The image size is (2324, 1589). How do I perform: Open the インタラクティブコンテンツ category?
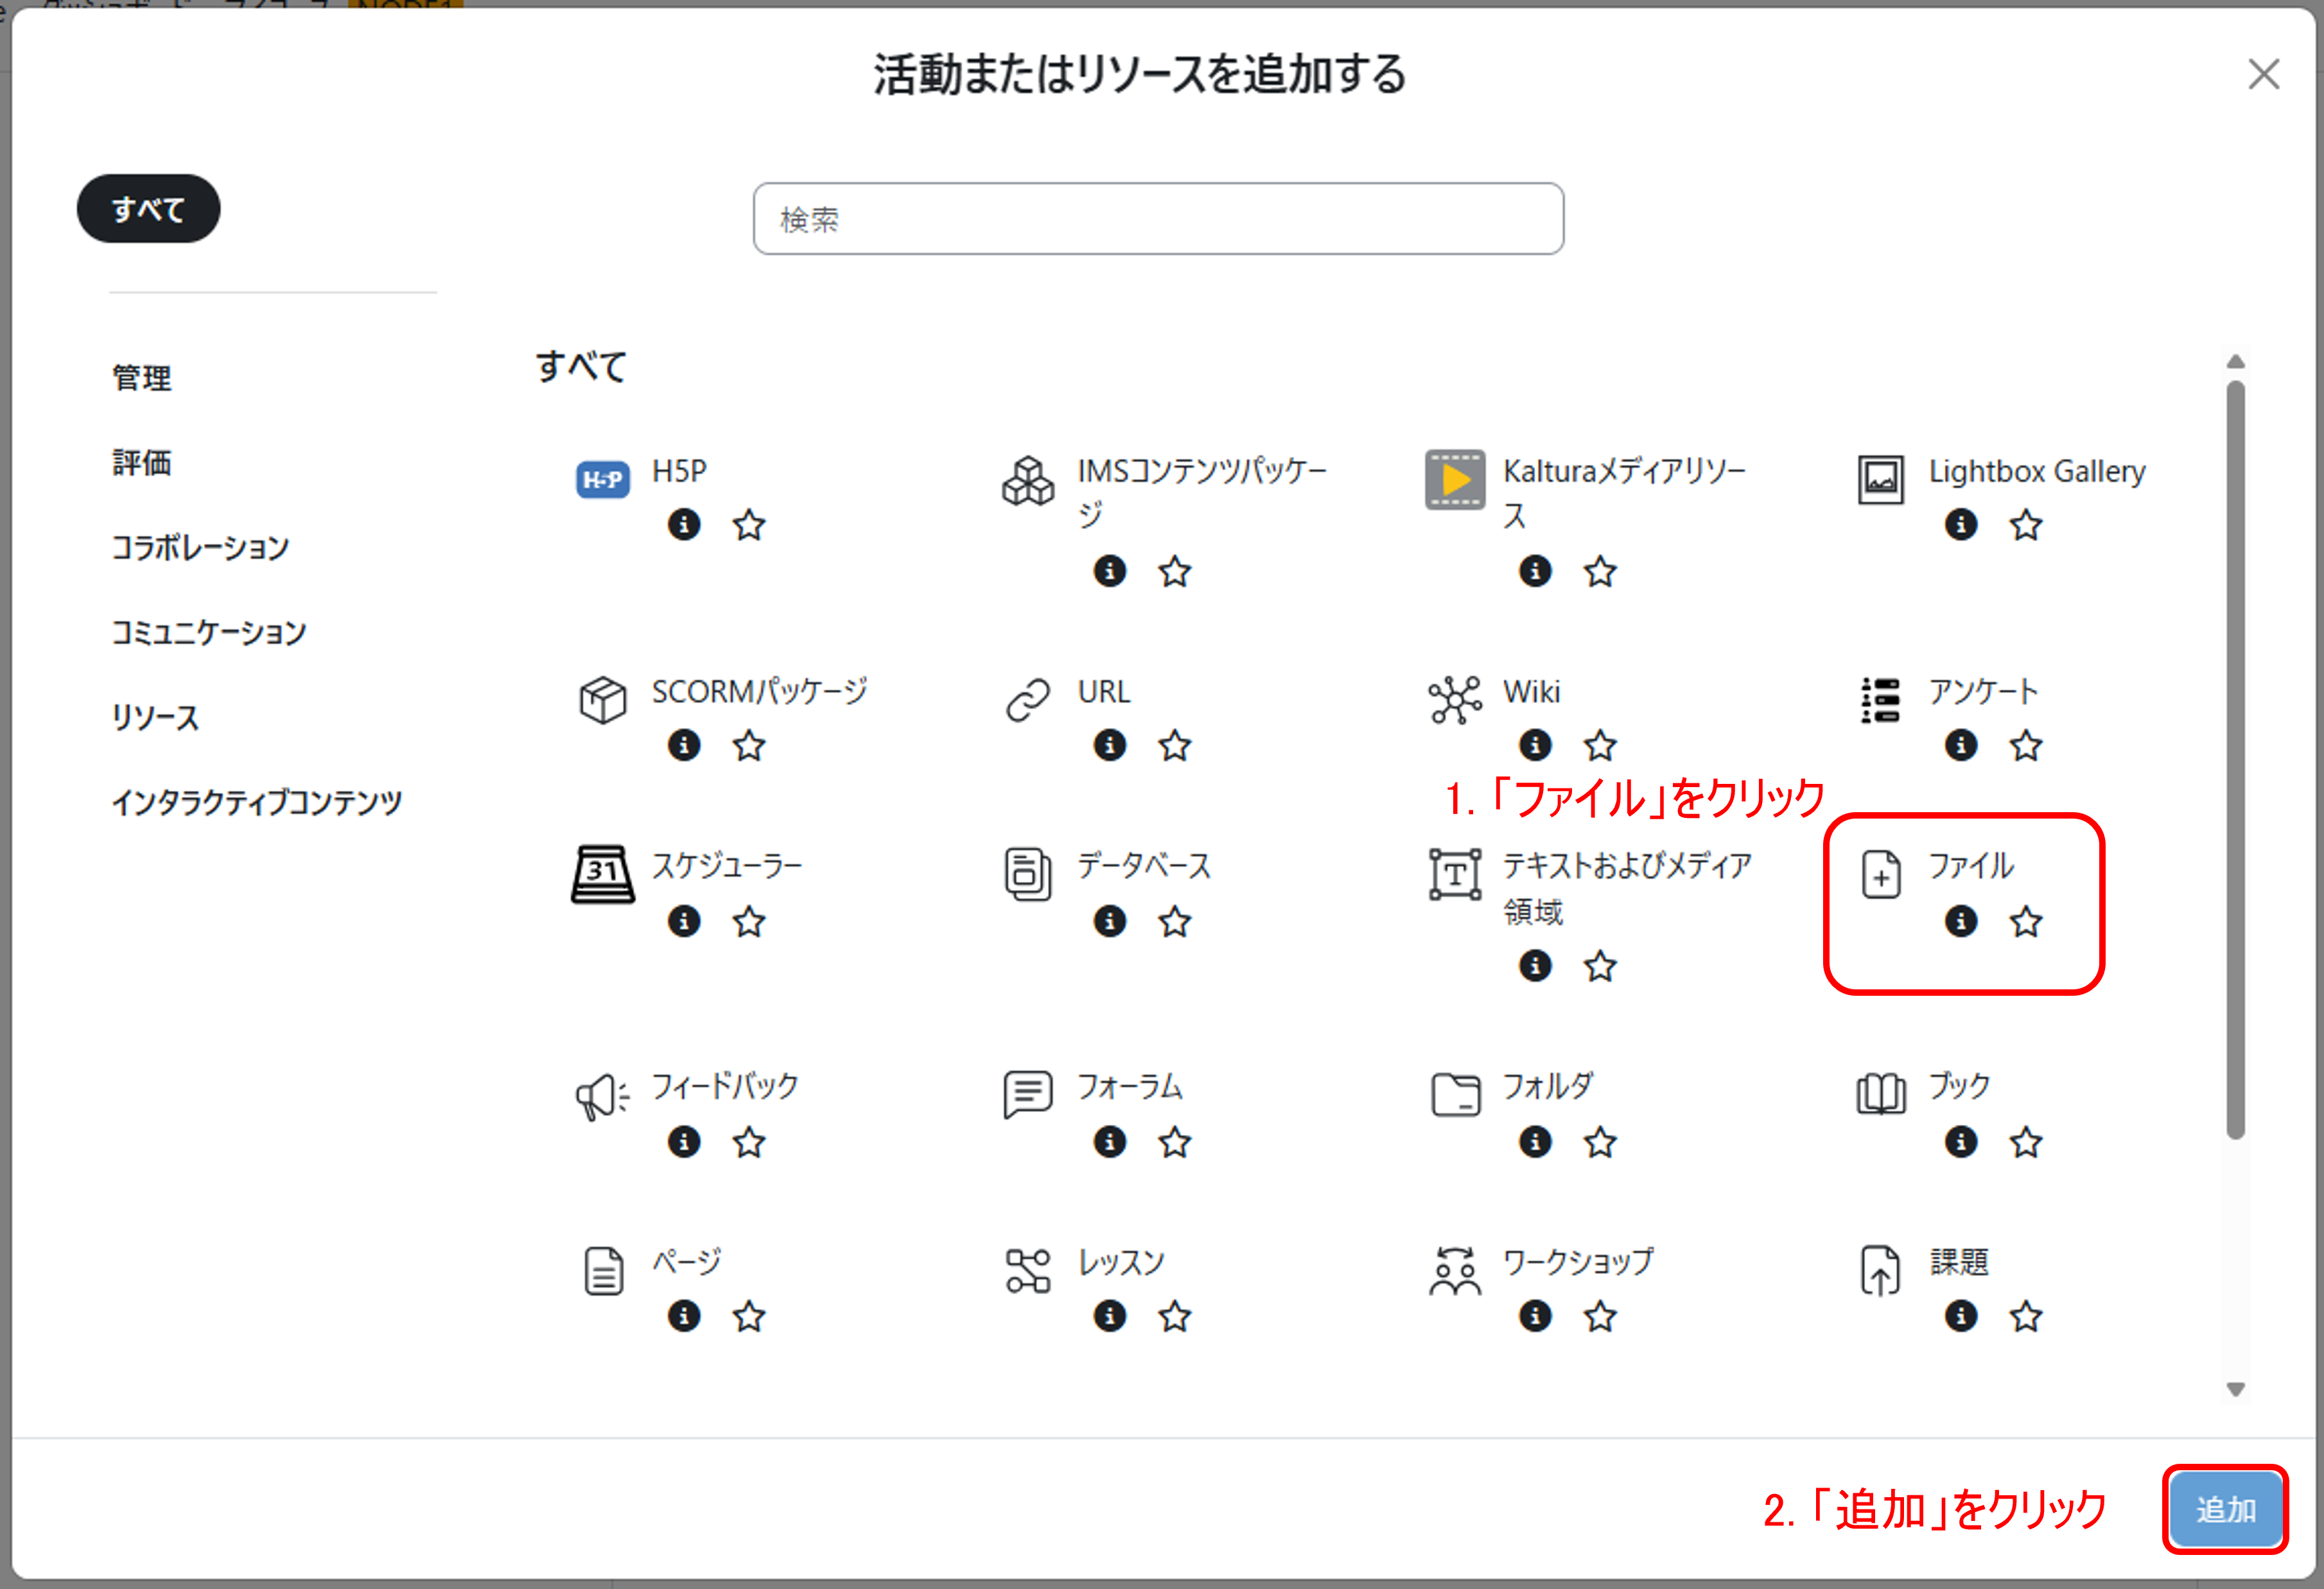point(257,803)
